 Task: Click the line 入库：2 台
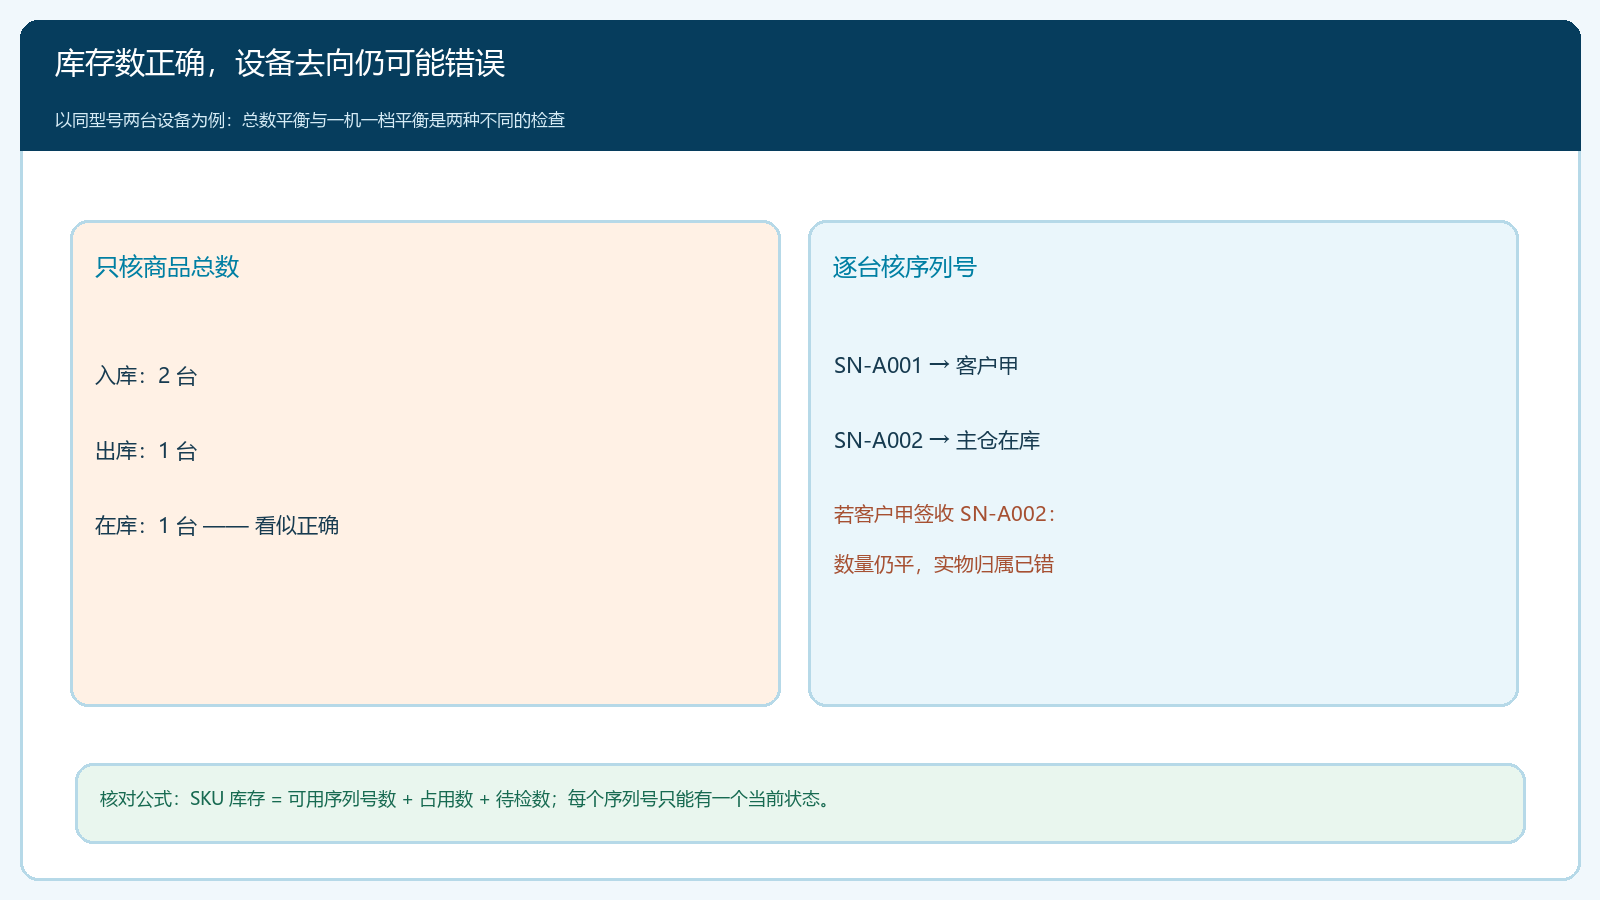coord(146,376)
